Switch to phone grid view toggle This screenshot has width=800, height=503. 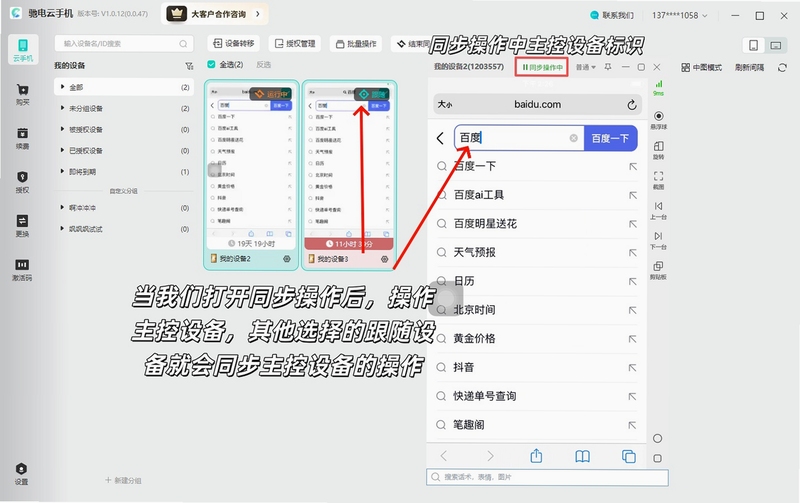tap(754, 45)
